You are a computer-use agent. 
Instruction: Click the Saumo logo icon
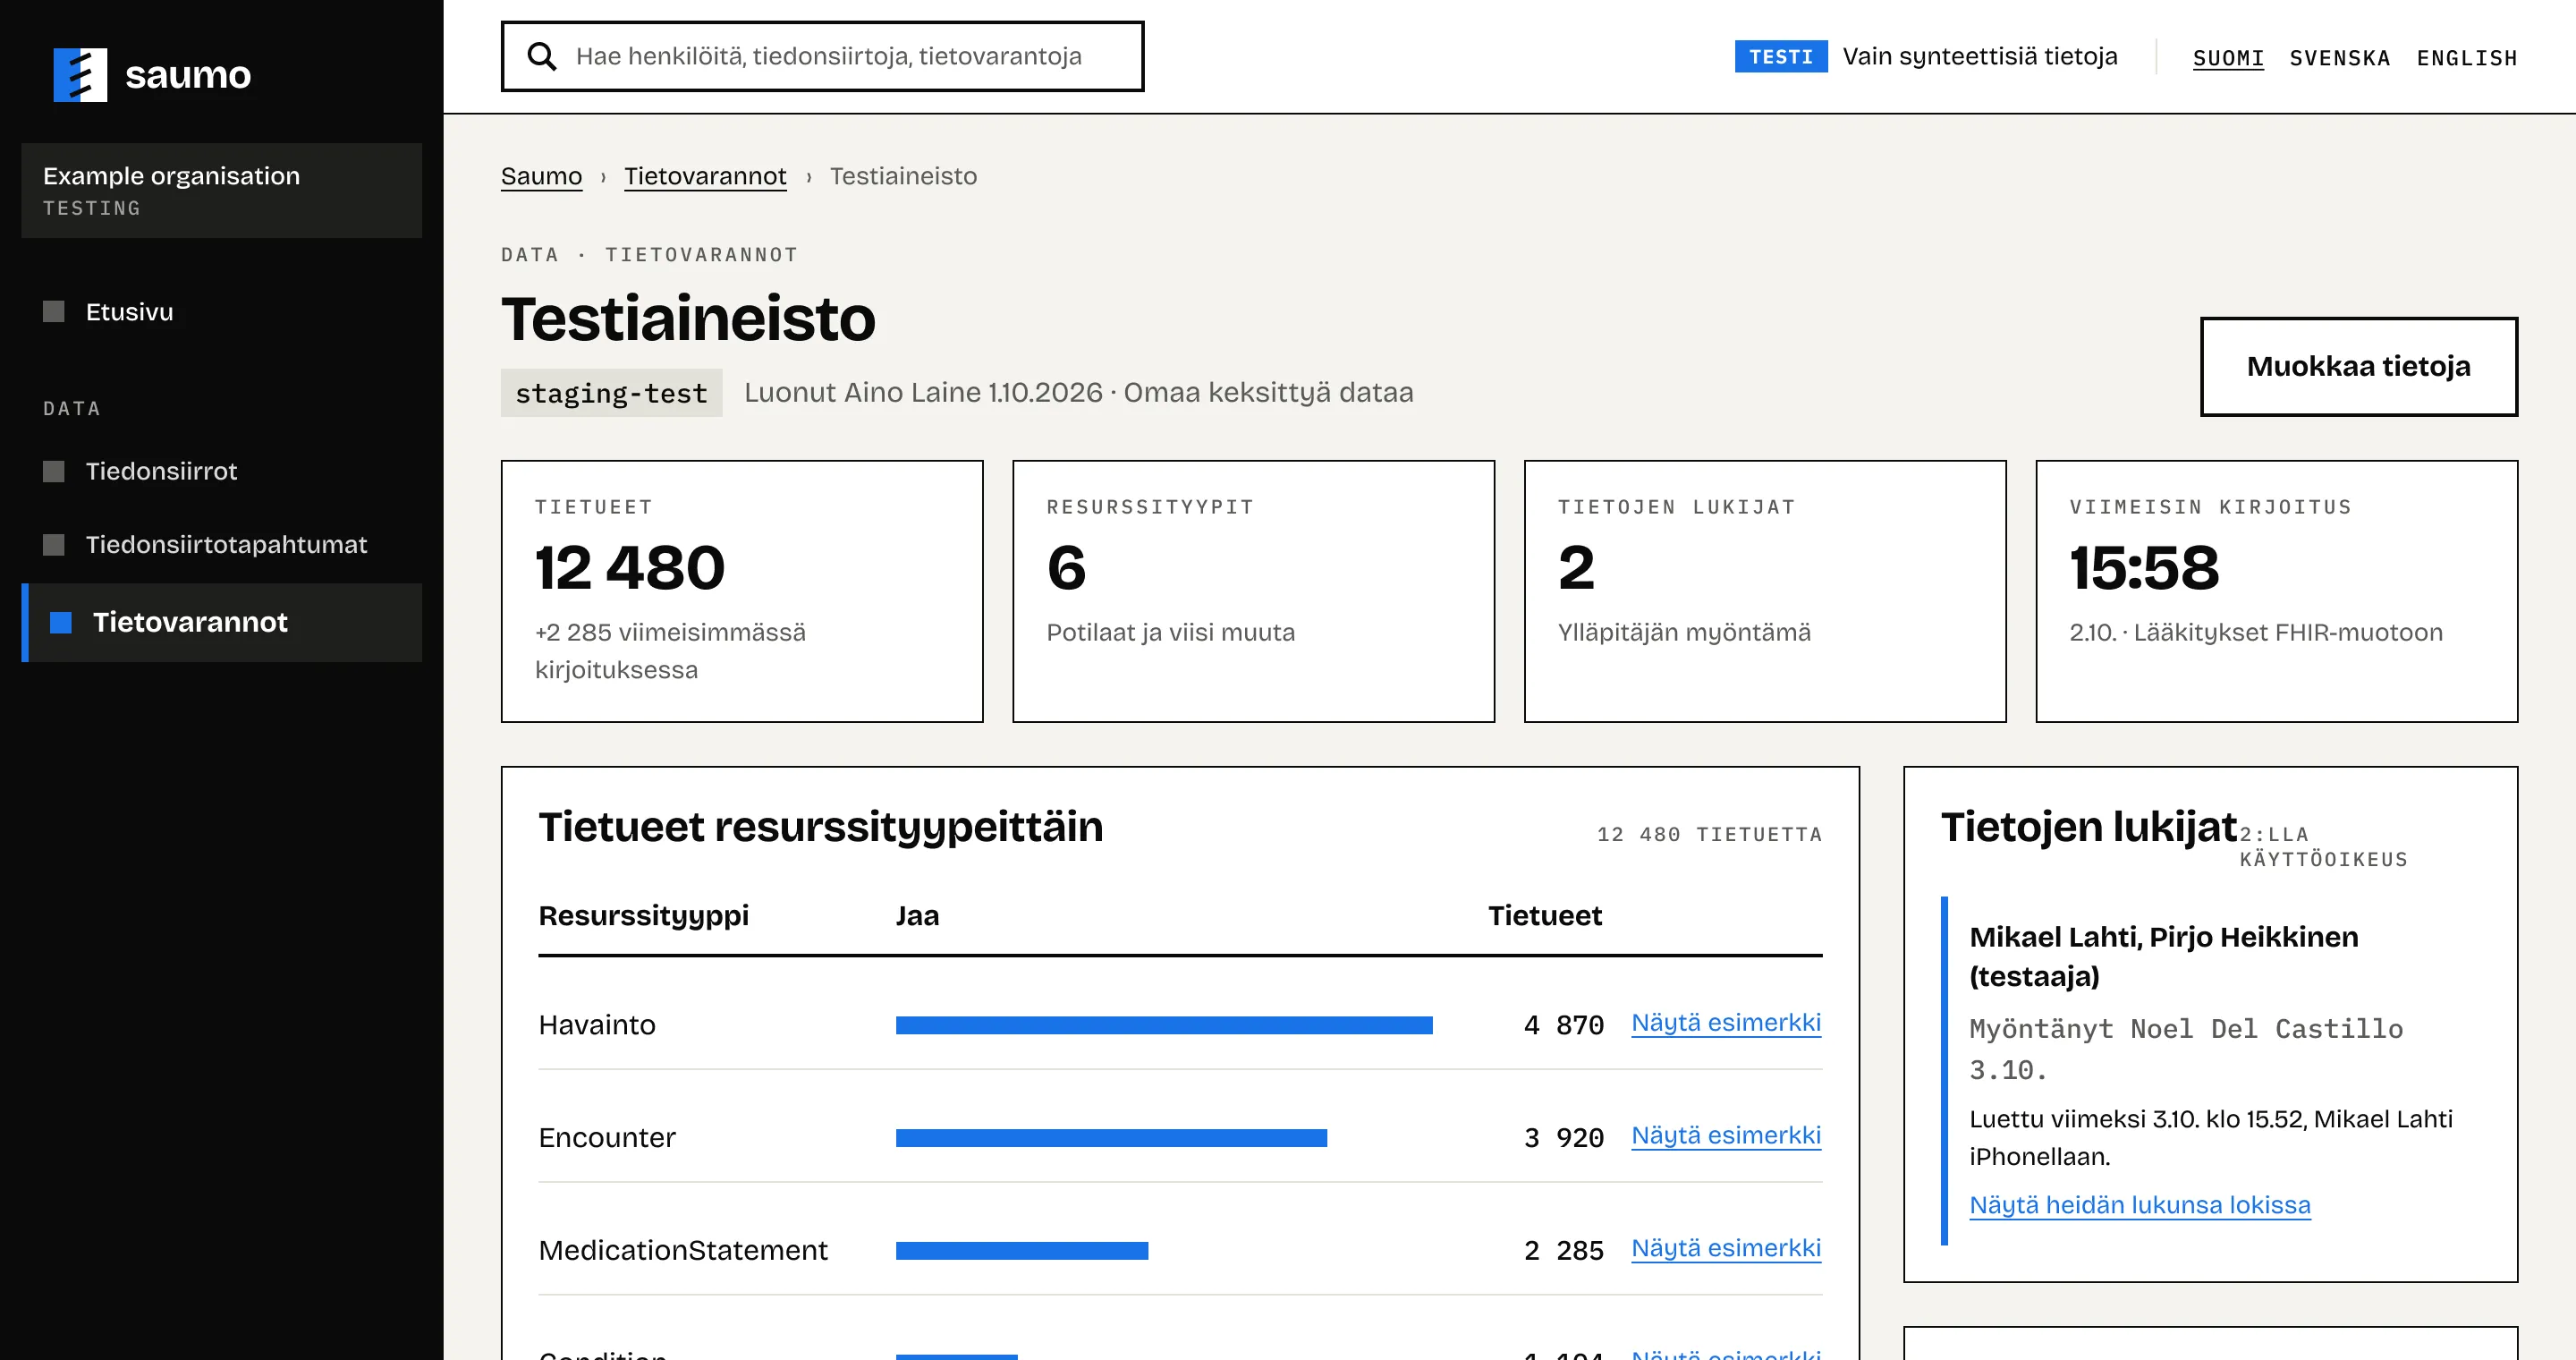80,75
